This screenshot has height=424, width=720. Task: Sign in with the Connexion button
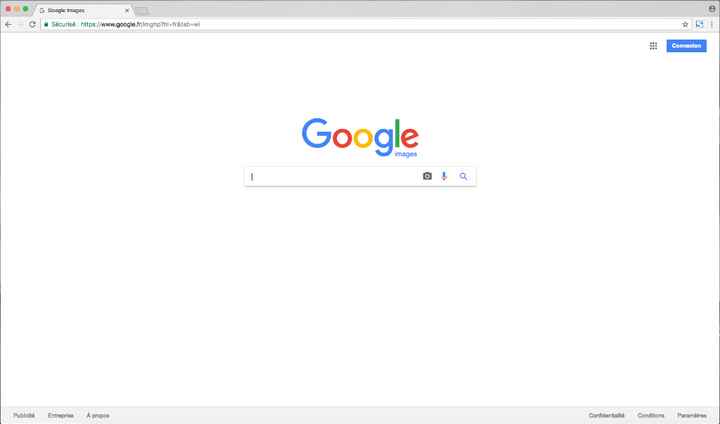686,45
